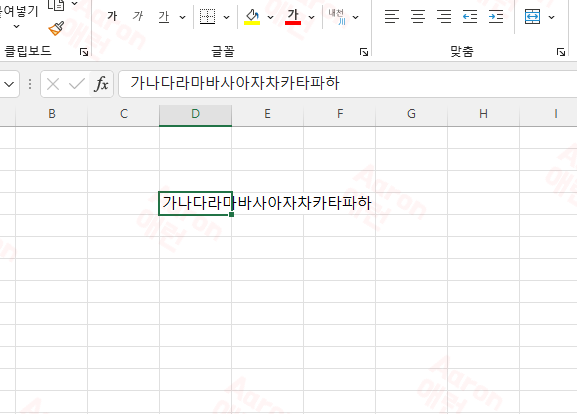The height and width of the screenshot is (414, 577).
Task: Apply red font color
Action: coord(293,17)
